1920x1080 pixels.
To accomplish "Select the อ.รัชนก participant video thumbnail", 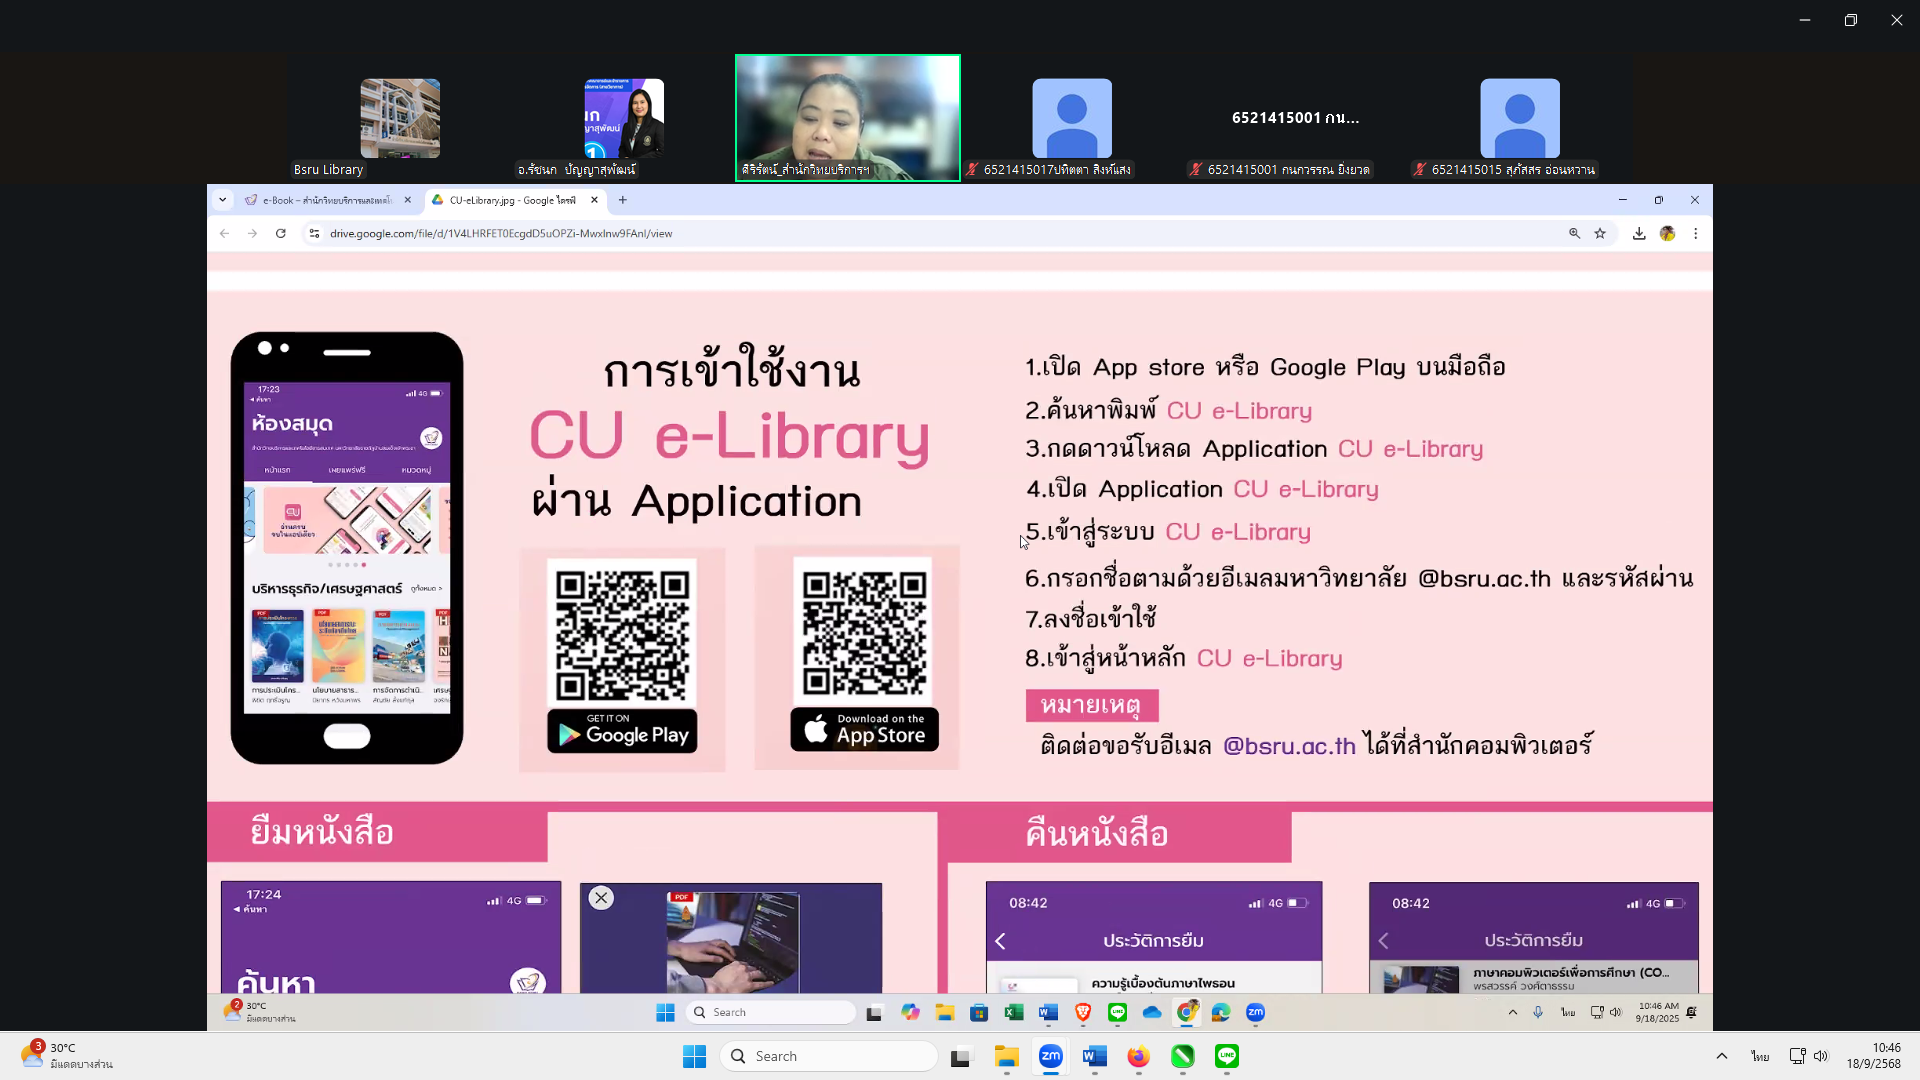I will (x=624, y=118).
